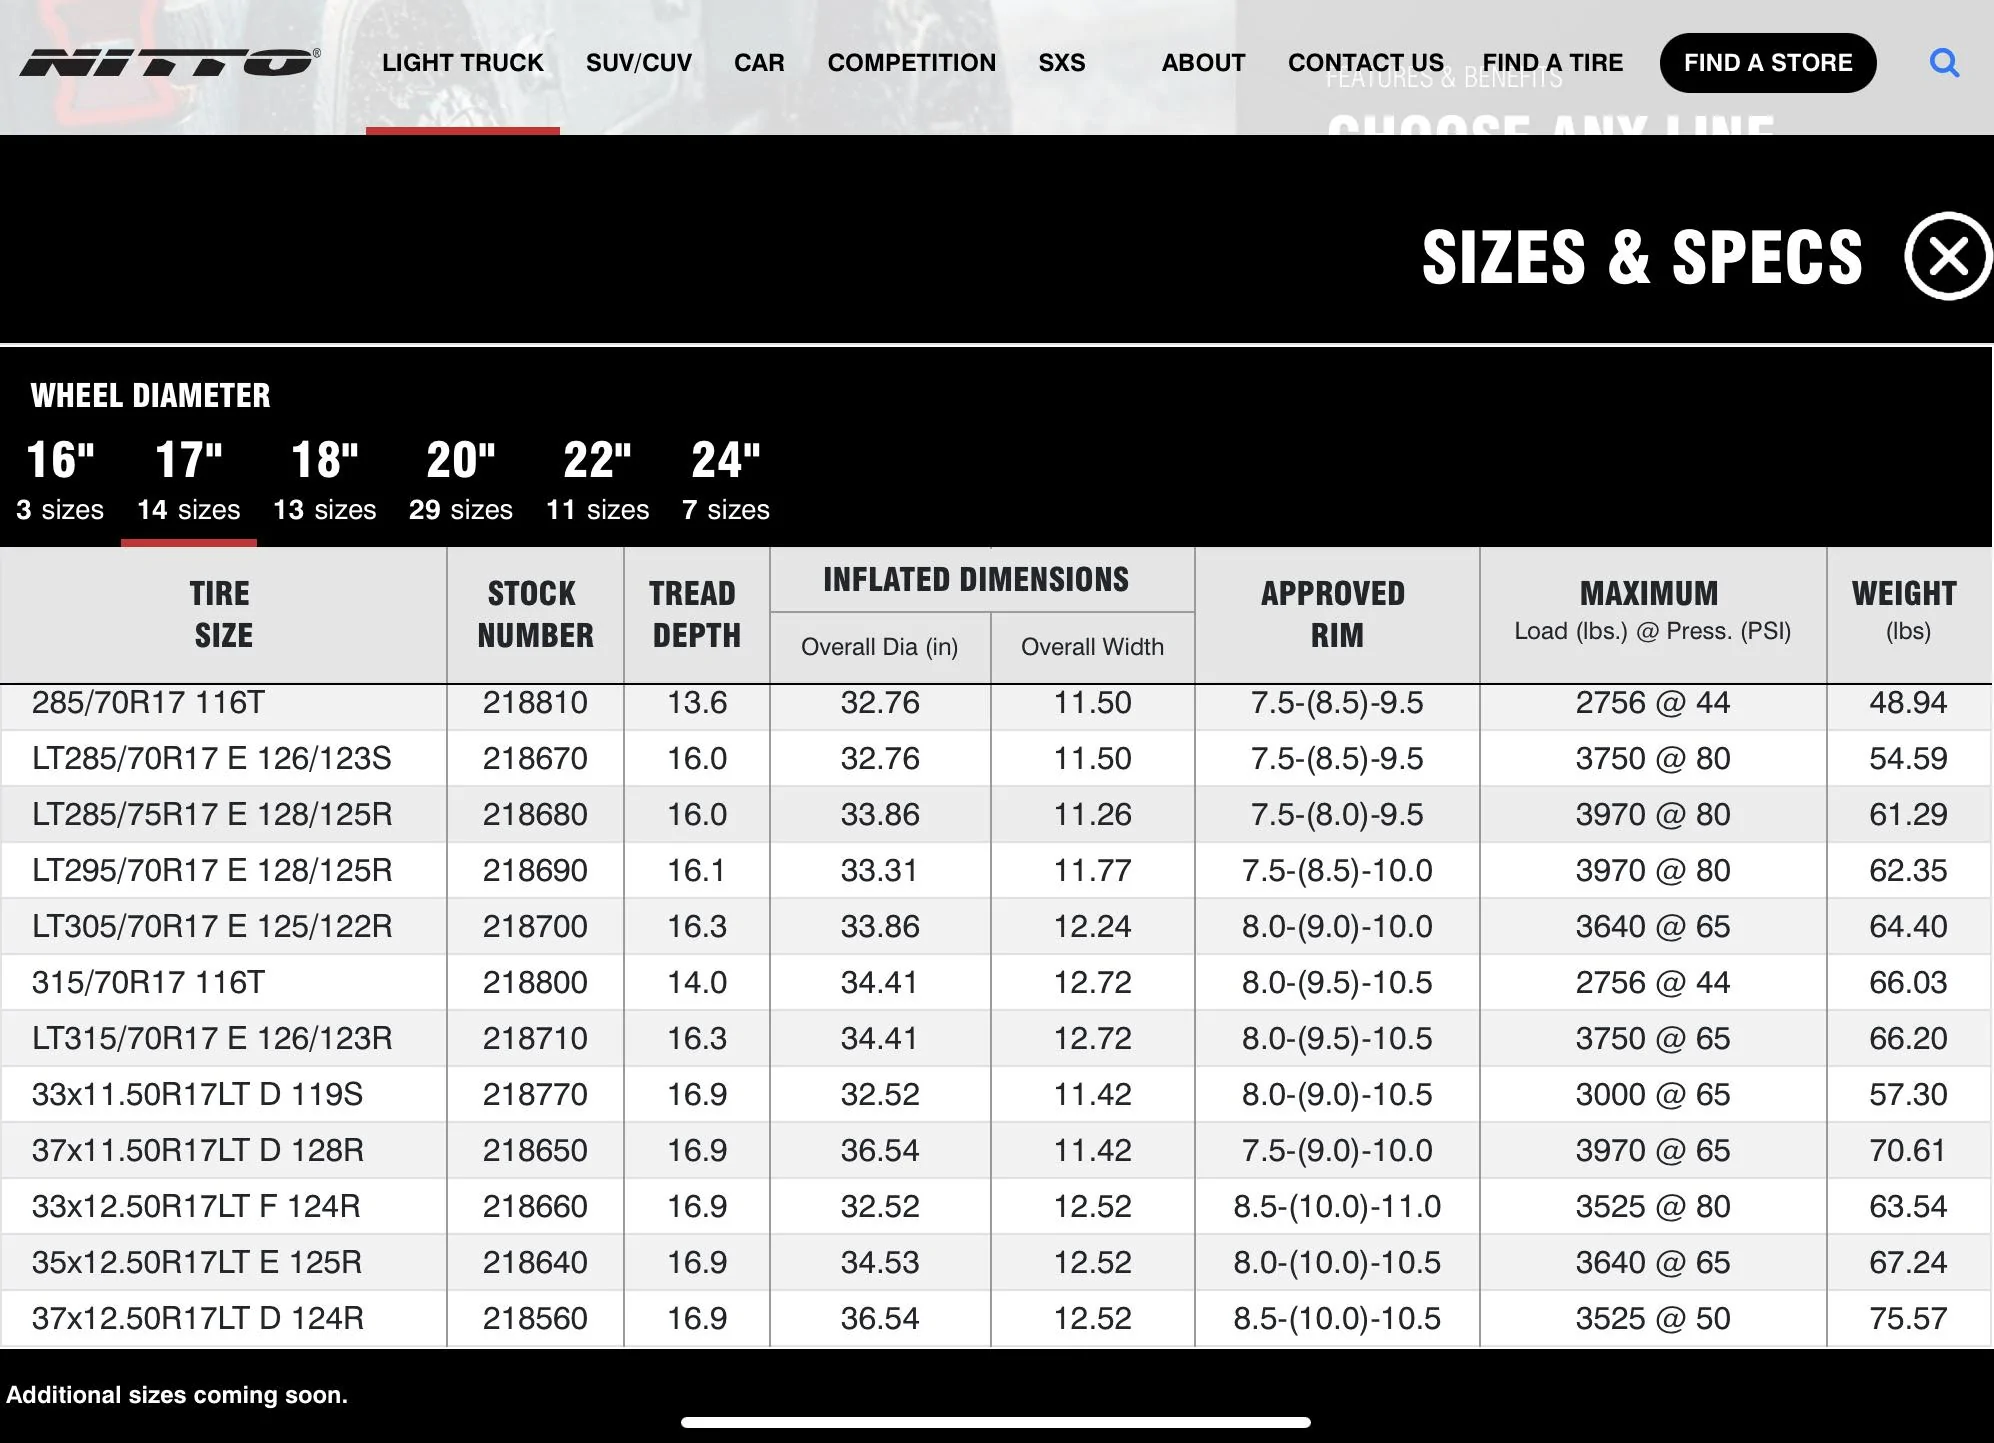Viewport: 1994px width, 1443px height.
Task: Open the Car menu
Action: [x=759, y=63]
